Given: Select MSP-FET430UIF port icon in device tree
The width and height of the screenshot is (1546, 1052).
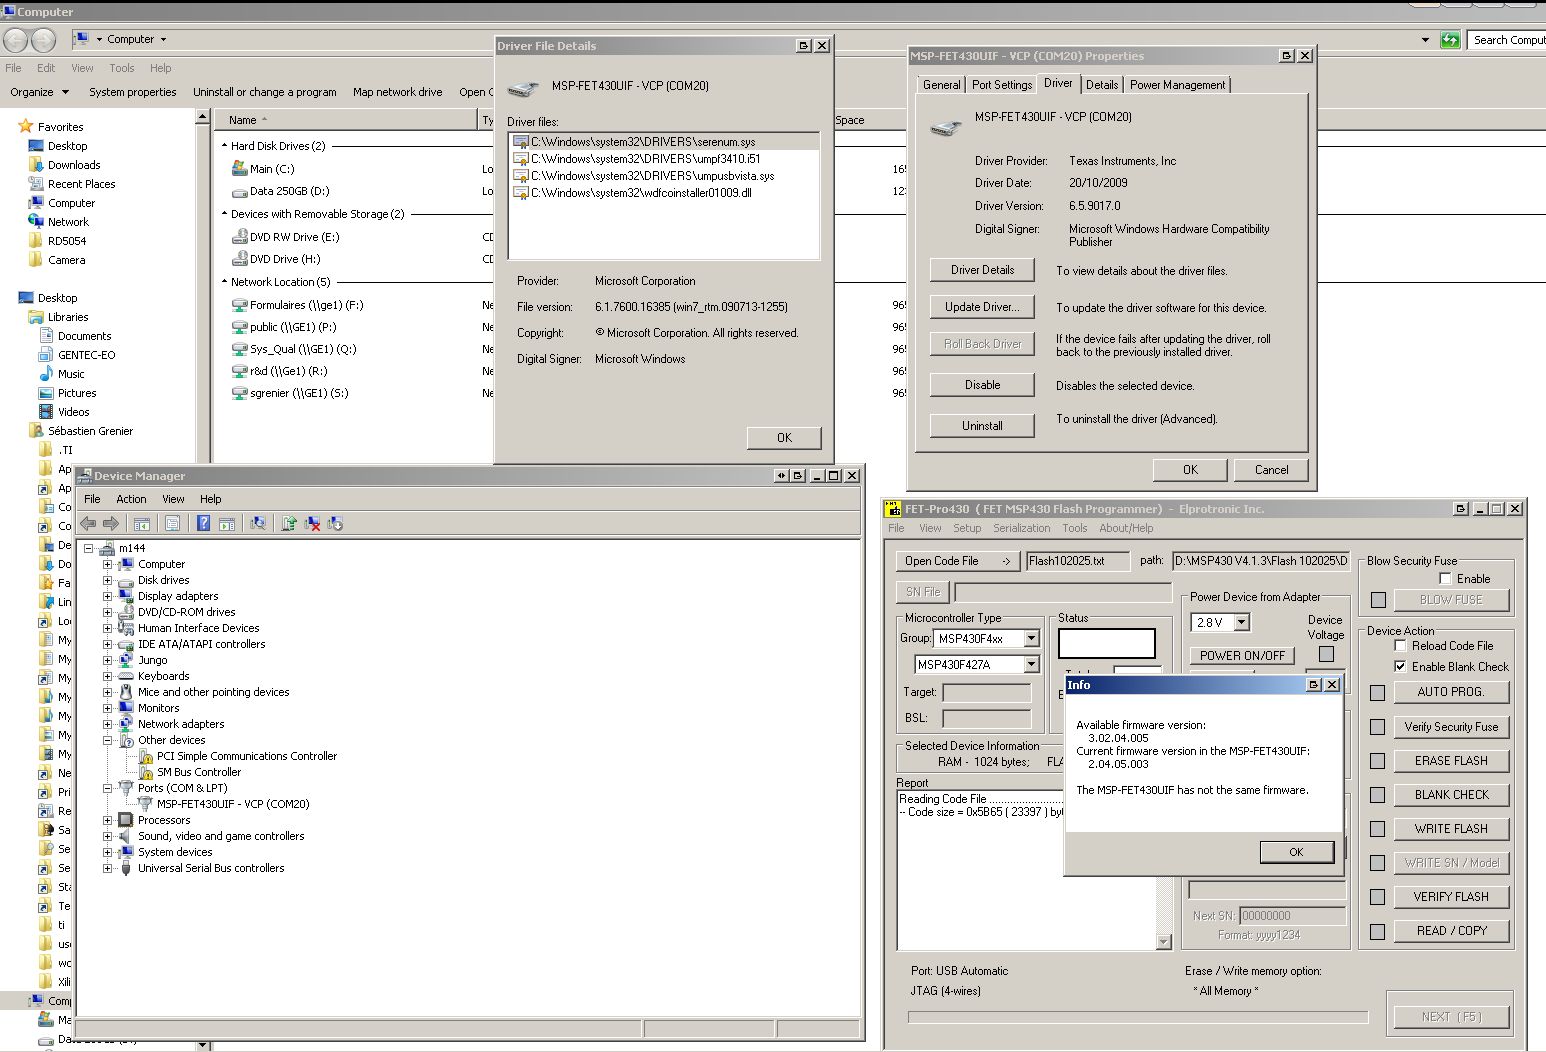Looking at the screenshot, I should (x=145, y=804).
